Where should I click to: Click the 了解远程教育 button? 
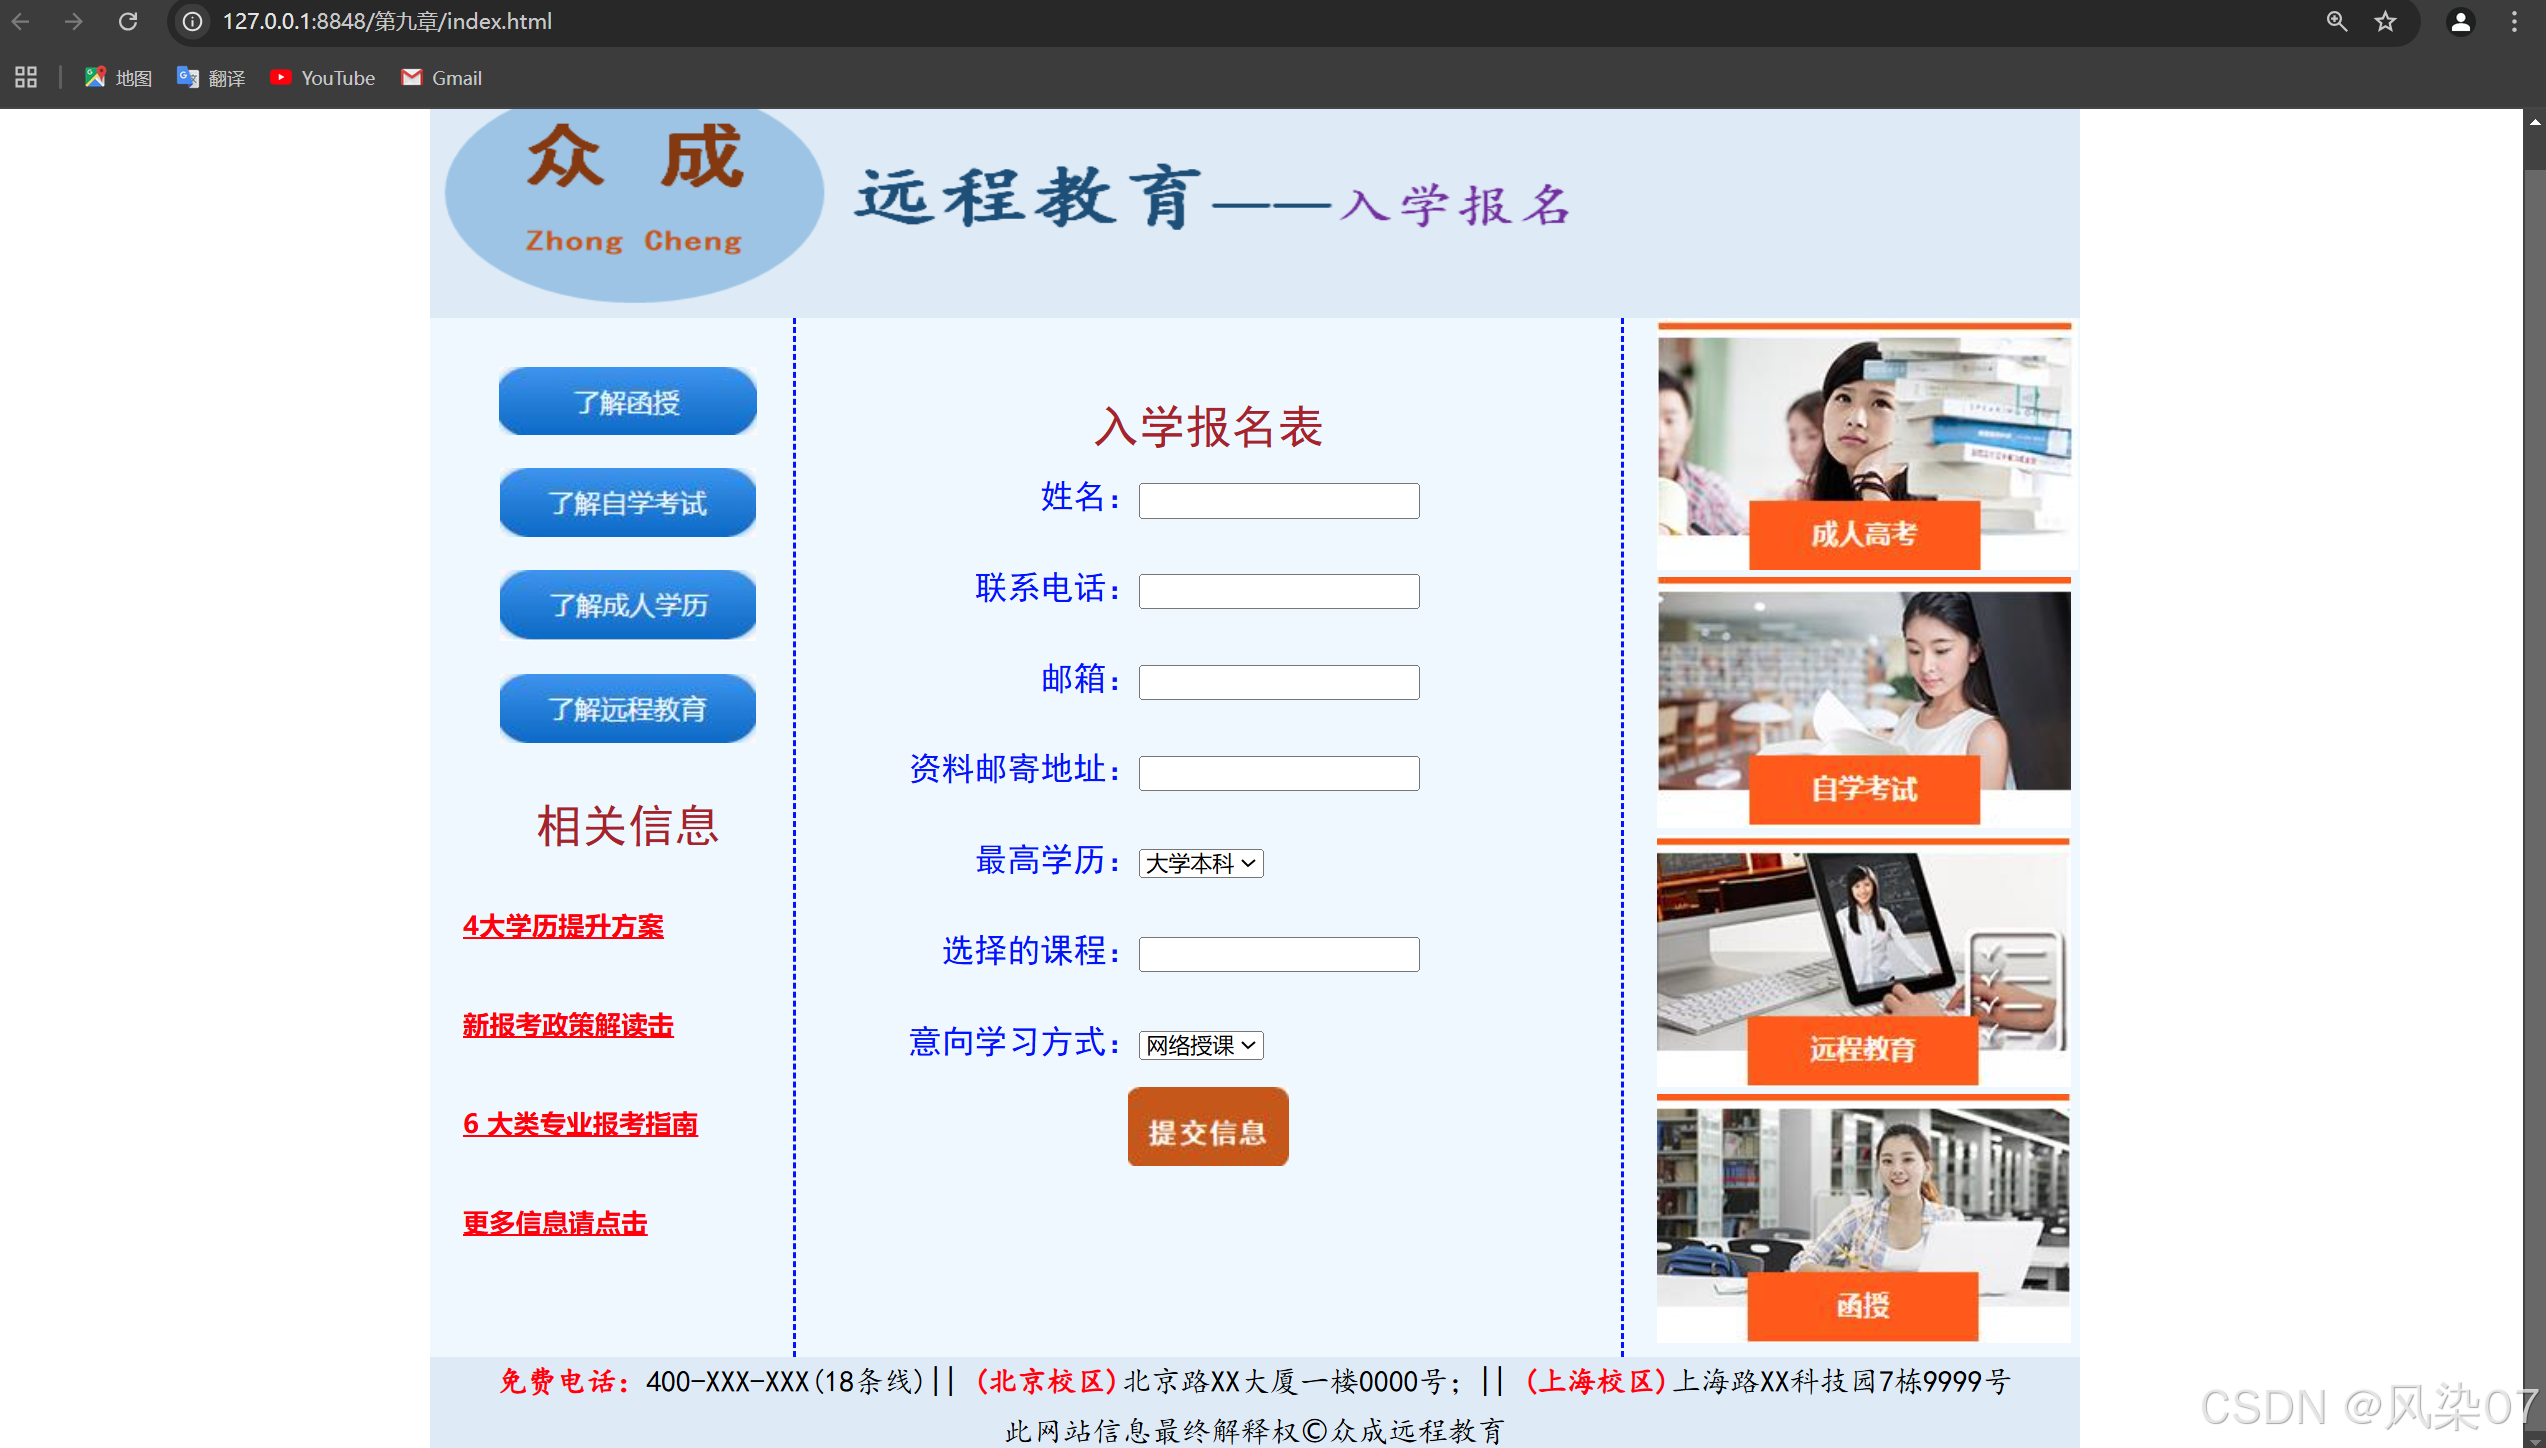tap(627, 708)
